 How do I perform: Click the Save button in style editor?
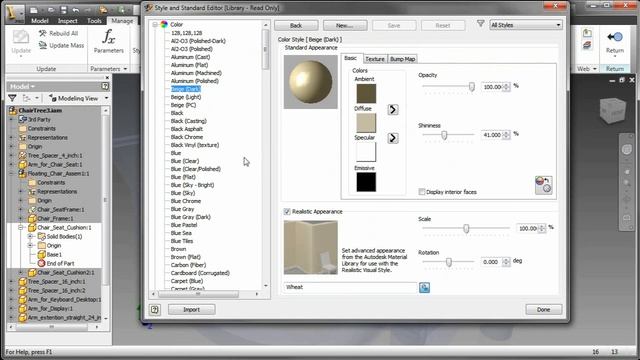point(394,25)
